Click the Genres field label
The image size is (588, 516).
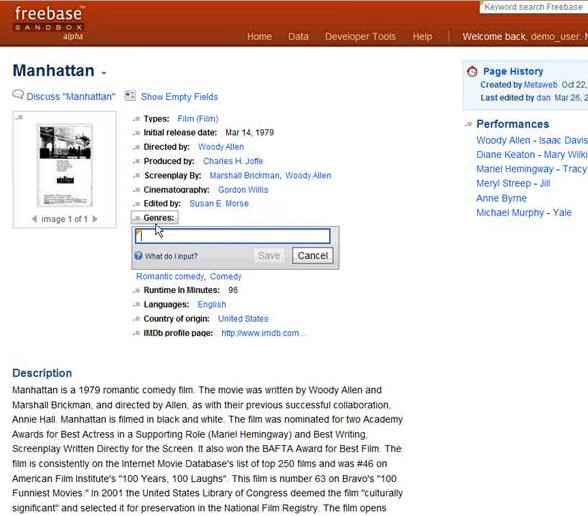pyautogui.click(x=159, y=218)
